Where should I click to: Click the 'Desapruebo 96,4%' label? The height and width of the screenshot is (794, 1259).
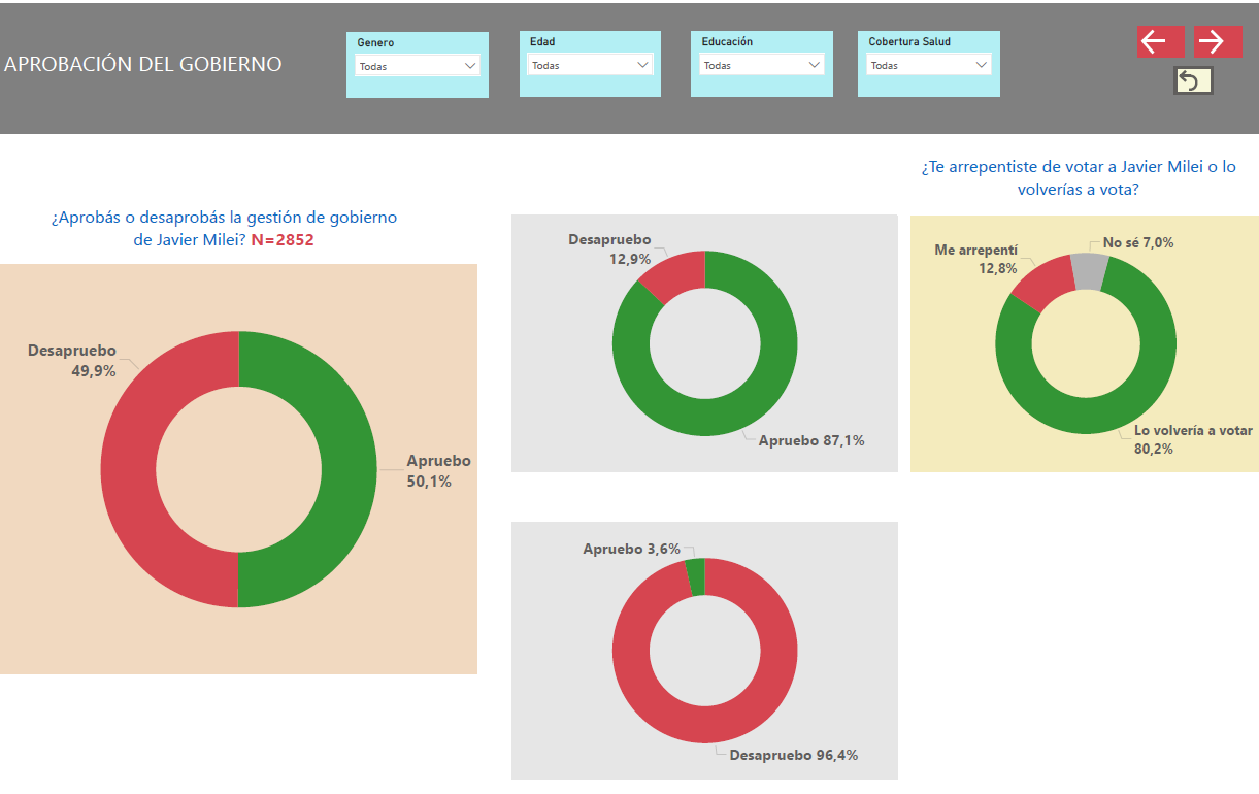click(x=793, y=755)
